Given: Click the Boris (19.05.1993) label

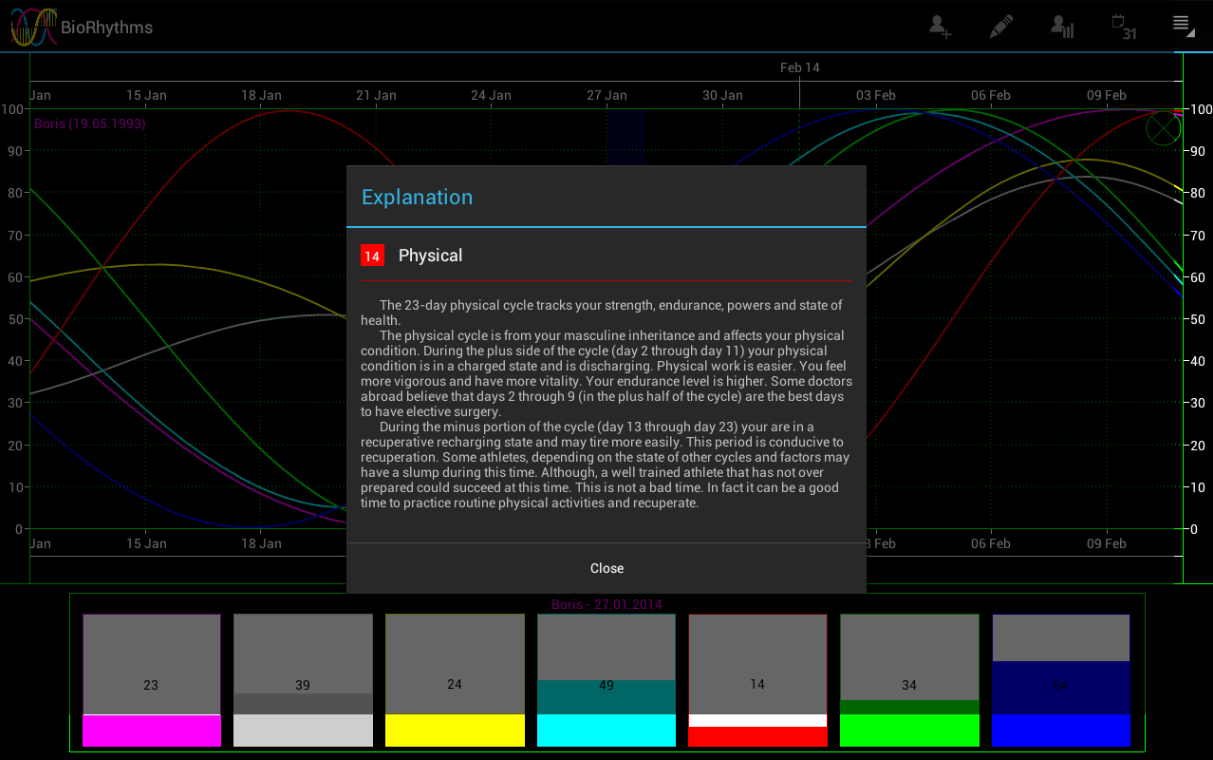Looking at the screenshot, I should click(90, 124).
